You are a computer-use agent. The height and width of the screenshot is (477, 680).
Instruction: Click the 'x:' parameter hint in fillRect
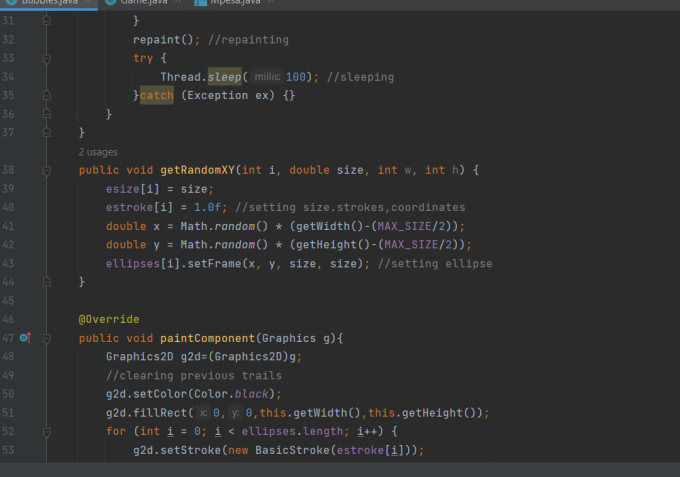[x=203, y=412]
